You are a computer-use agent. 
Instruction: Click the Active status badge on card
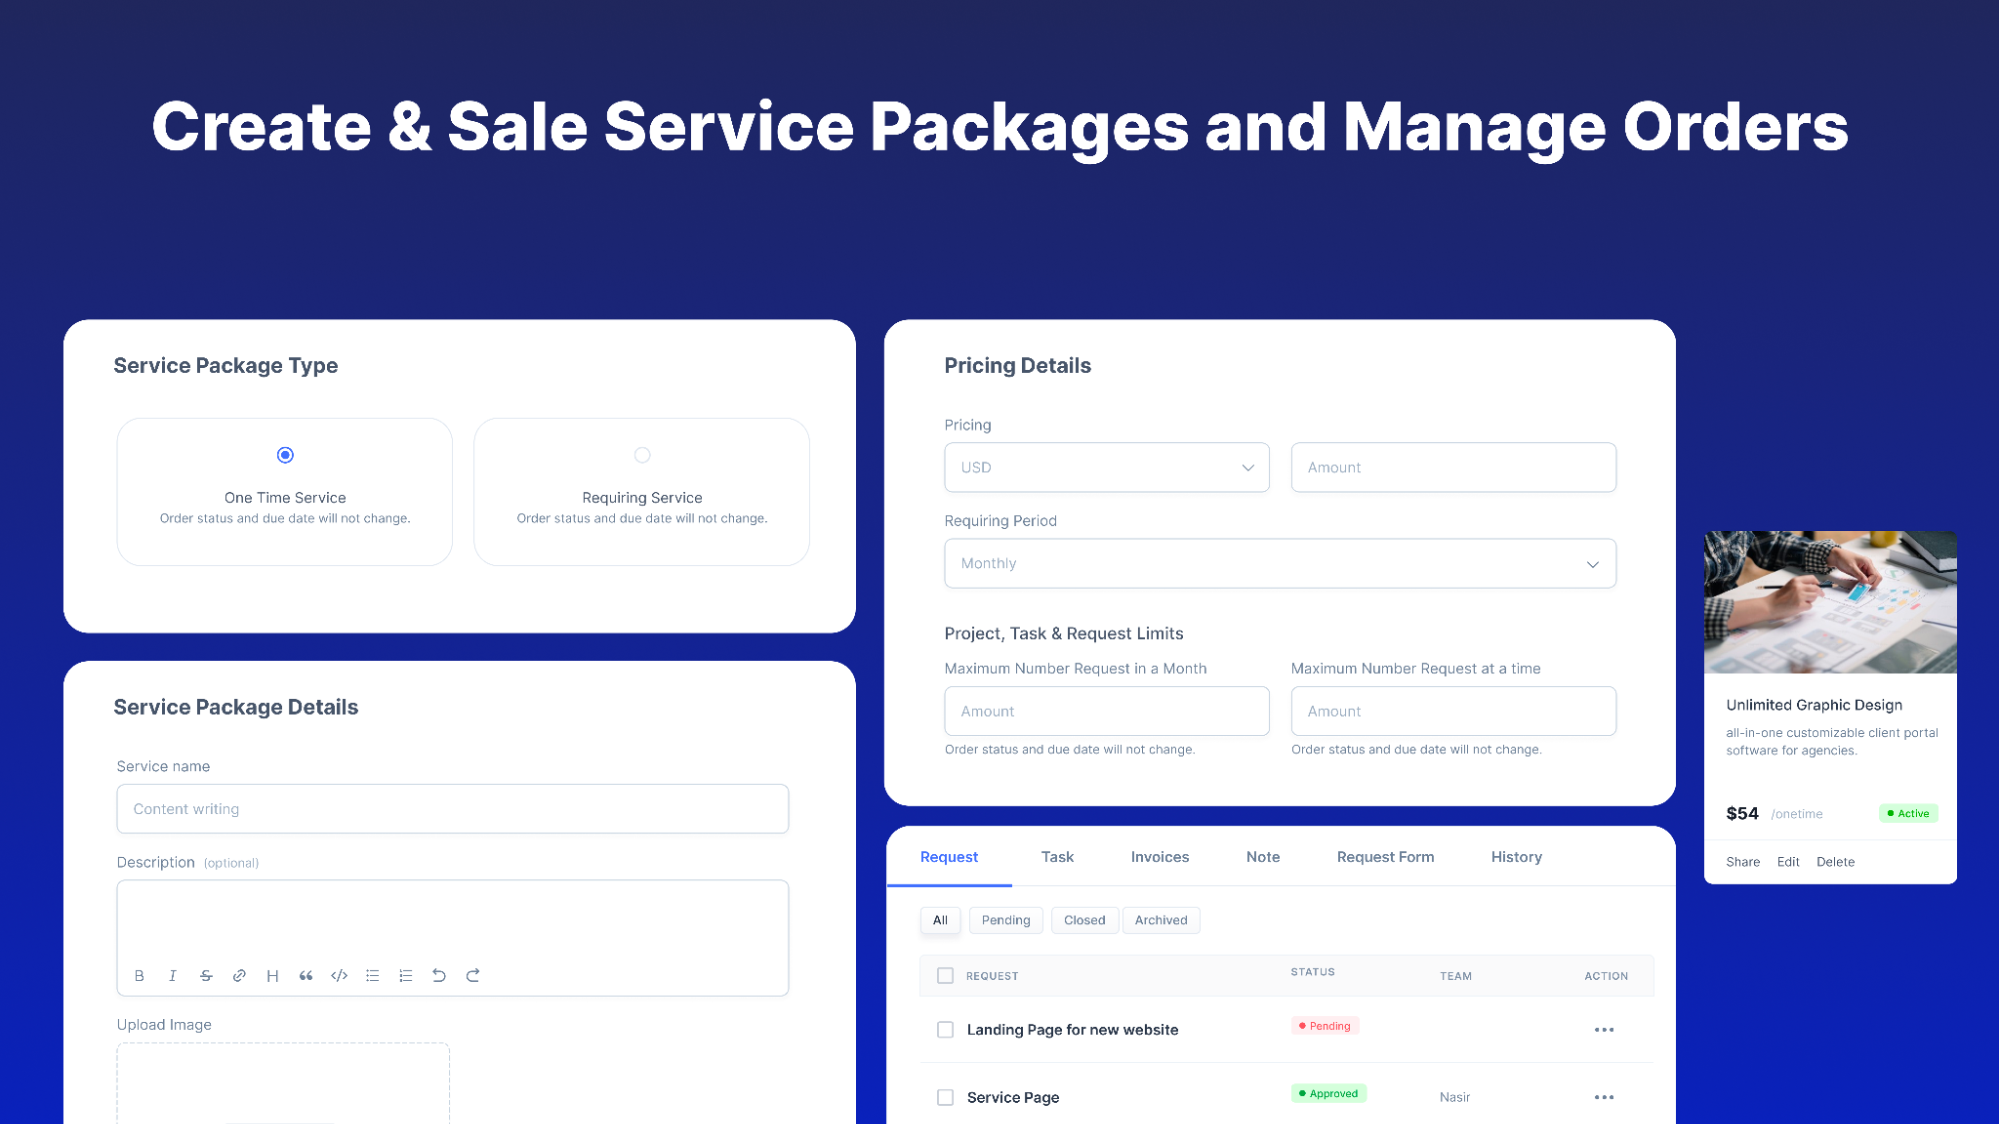(x=1908, y=813)
